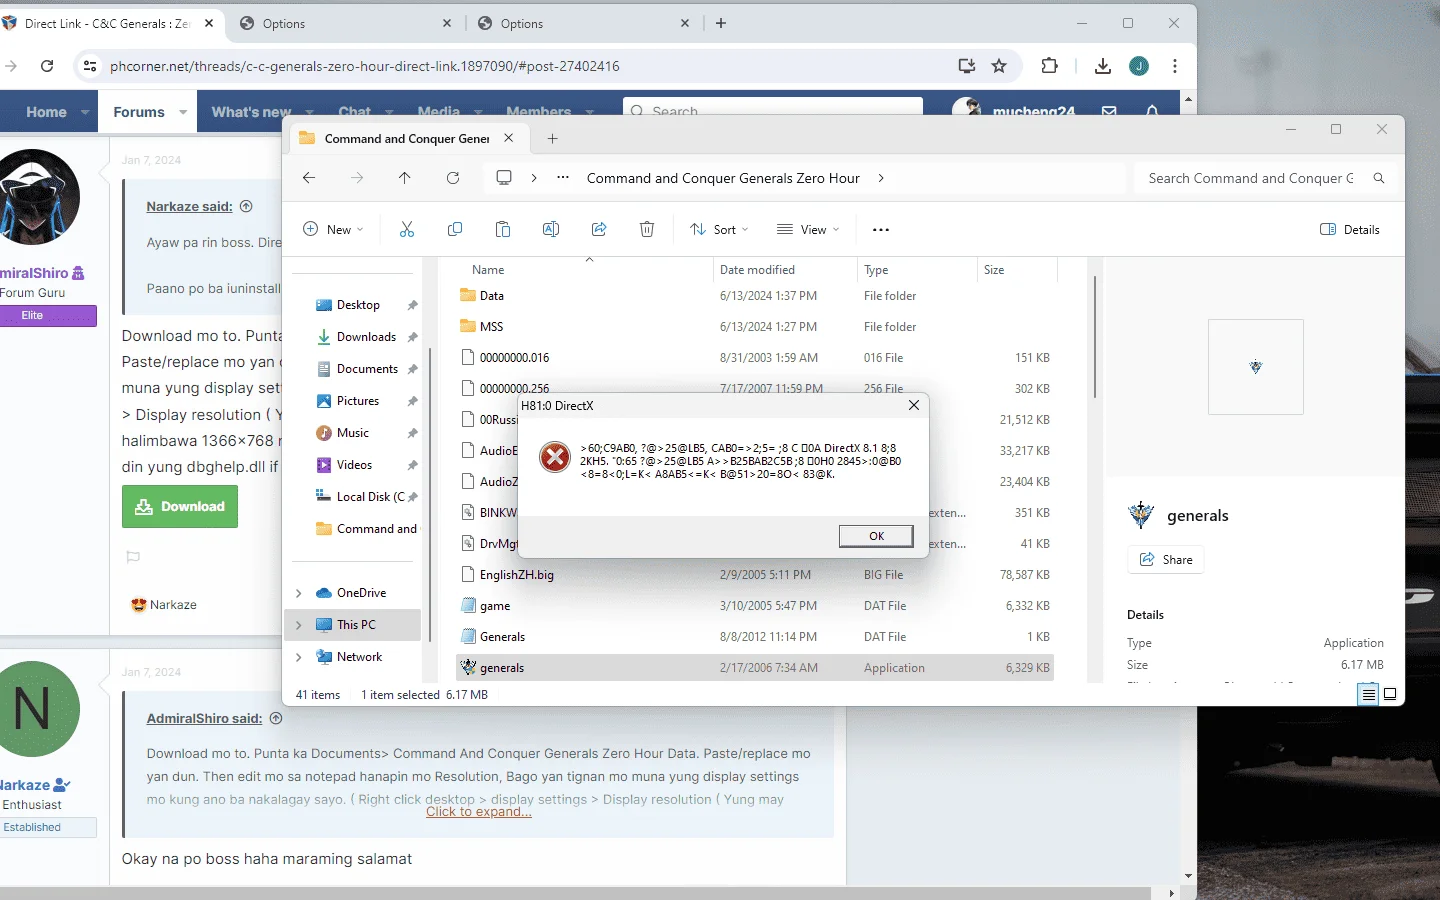Click the Share icon in Explorer toolbar
This screenshot has width=1440, height=900.
[599, 230]
